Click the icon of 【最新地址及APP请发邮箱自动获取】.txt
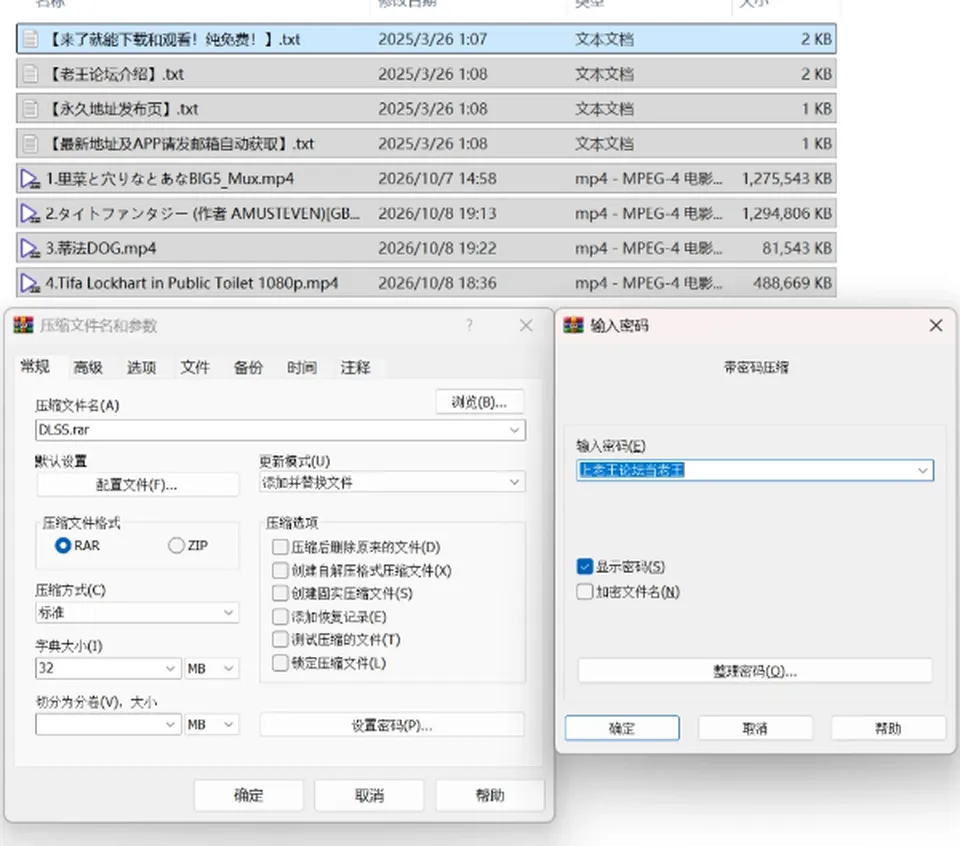This screenshot has height=846, width=960. coord(29,144)
